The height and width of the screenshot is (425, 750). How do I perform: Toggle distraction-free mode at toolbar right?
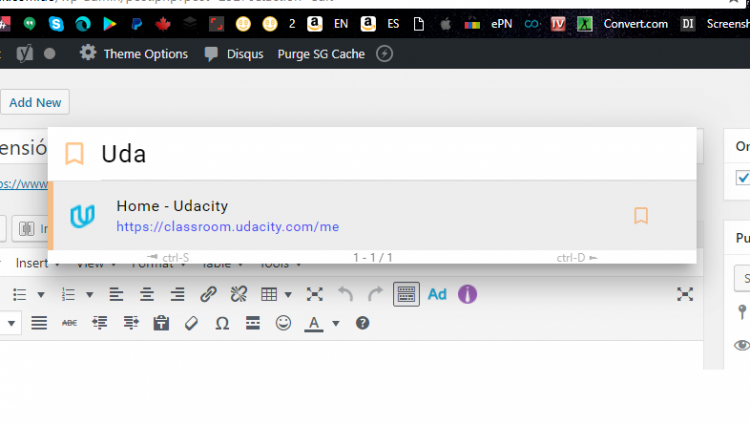pyautogui.click(x=685, y=294)
